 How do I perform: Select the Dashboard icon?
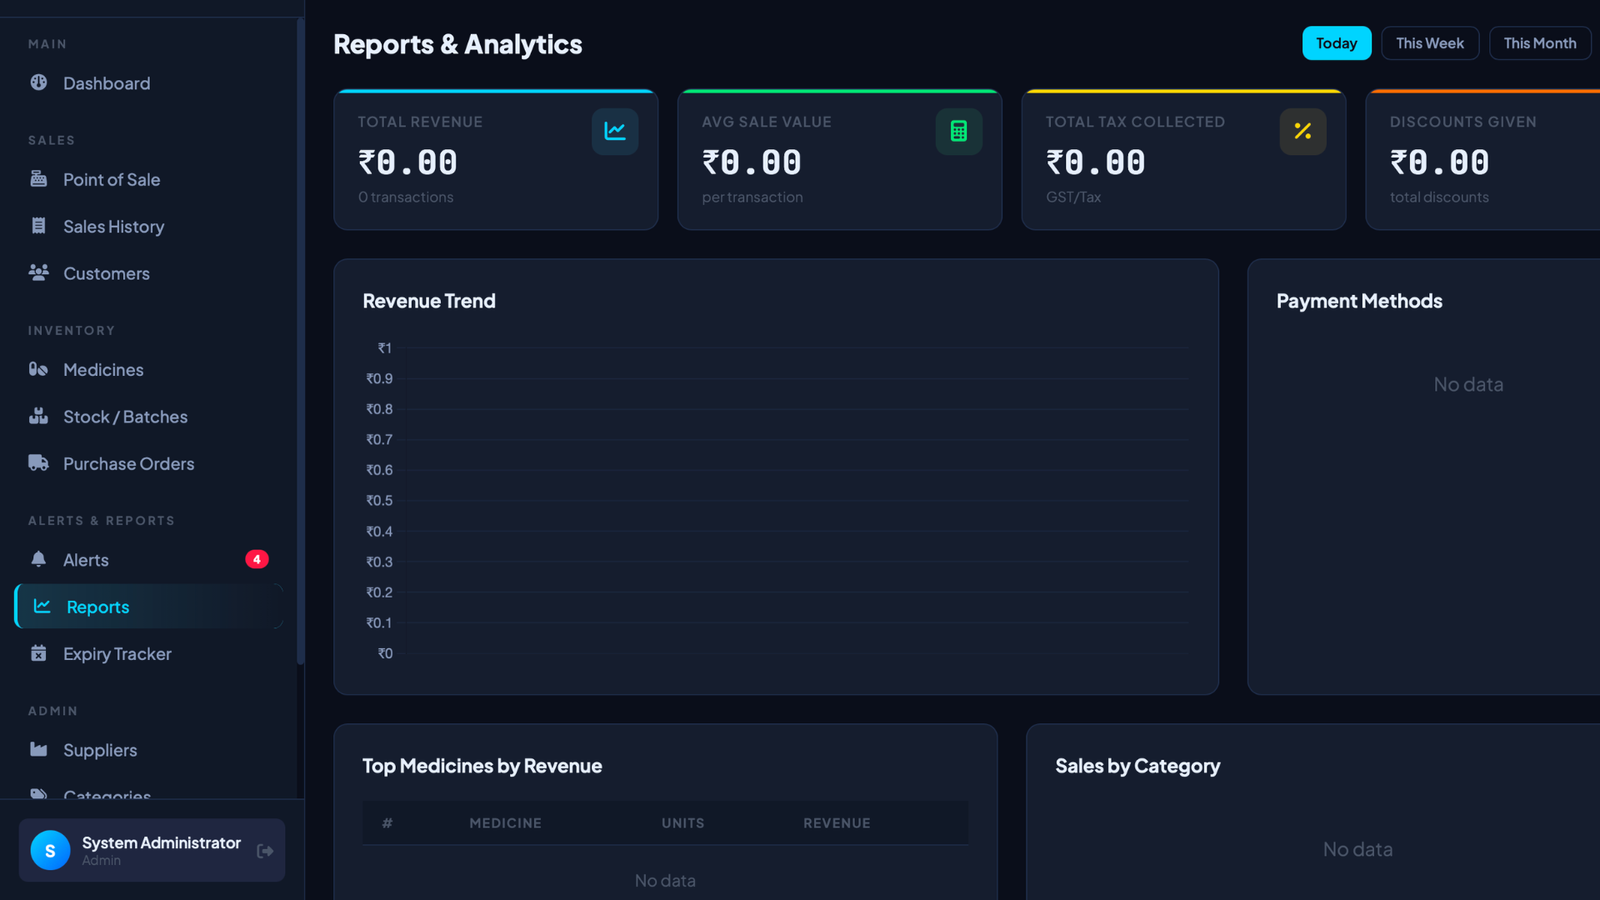38,83
